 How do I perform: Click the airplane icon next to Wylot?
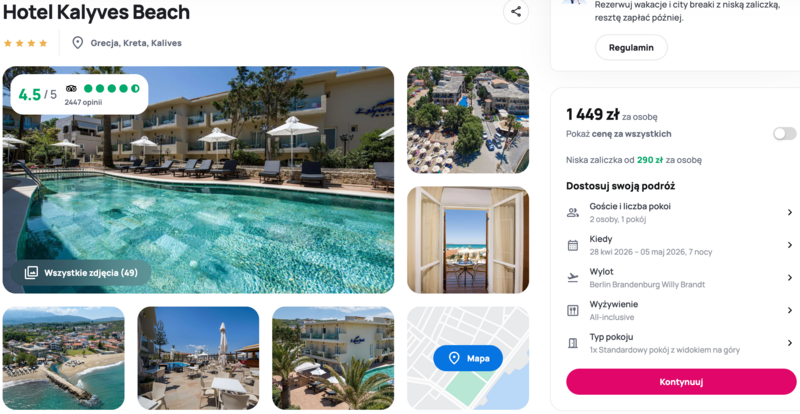[x=573, y=278]
